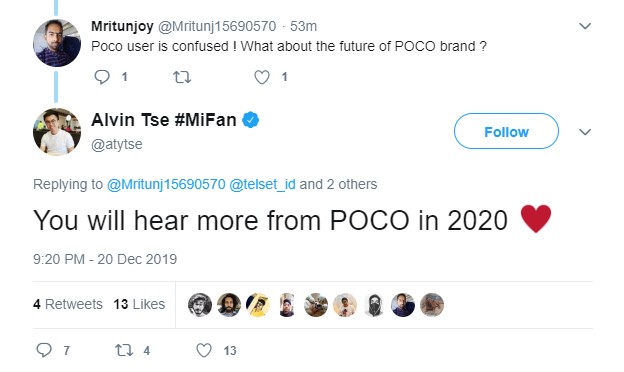
Task: Open @telset_id mention link
Action: click(262, 184)
